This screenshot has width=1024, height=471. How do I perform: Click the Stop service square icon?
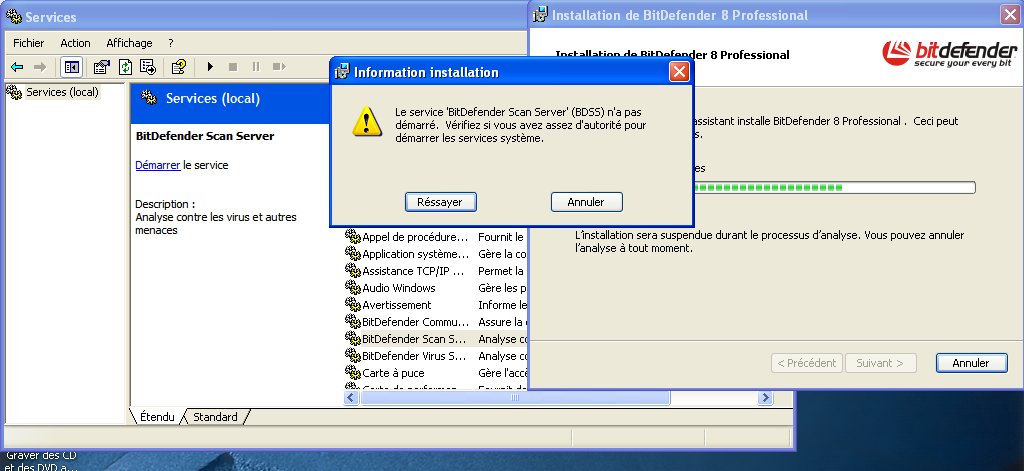click(232, 67)
